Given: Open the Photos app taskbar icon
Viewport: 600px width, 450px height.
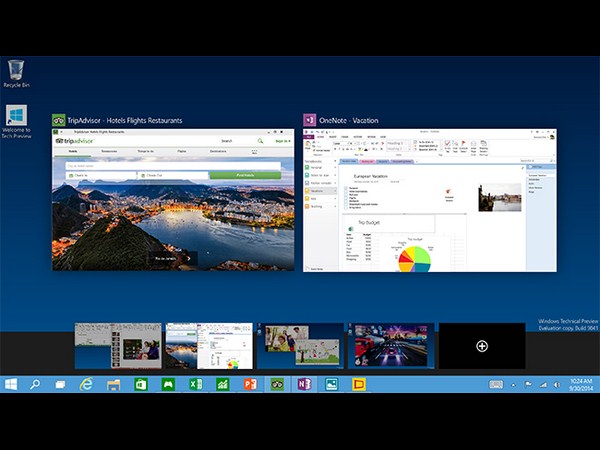Looking at the screenshot, I should click(x=331, y=384).
